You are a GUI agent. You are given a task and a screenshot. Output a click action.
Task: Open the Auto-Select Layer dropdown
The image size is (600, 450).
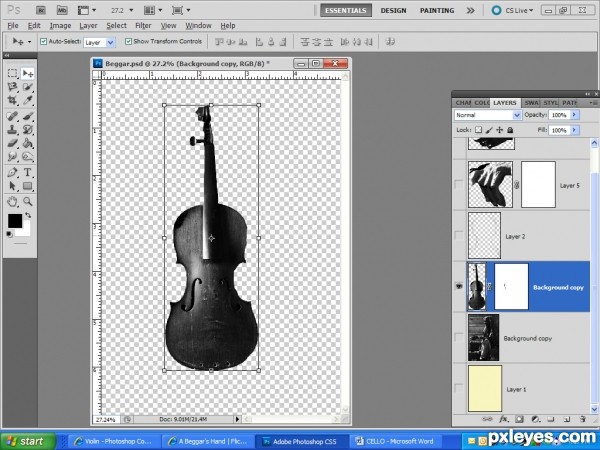point(111,42)
